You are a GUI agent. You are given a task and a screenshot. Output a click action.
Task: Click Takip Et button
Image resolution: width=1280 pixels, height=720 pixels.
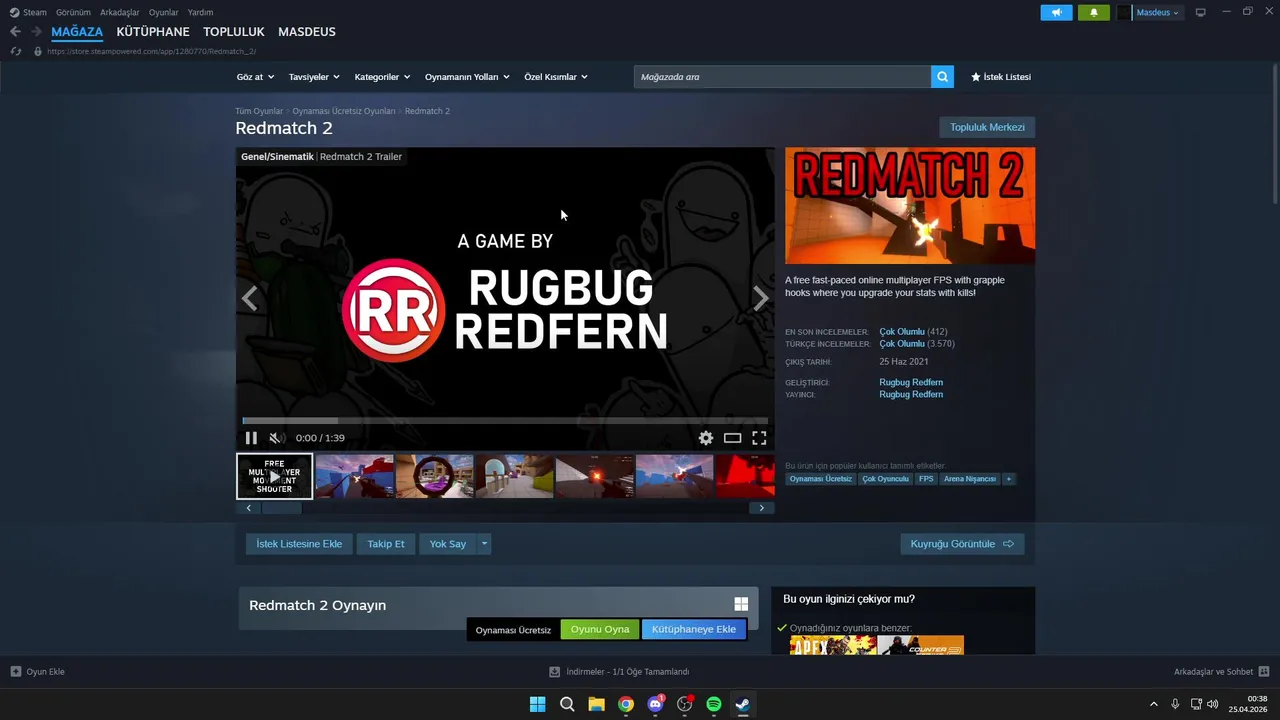coord(386,544)
